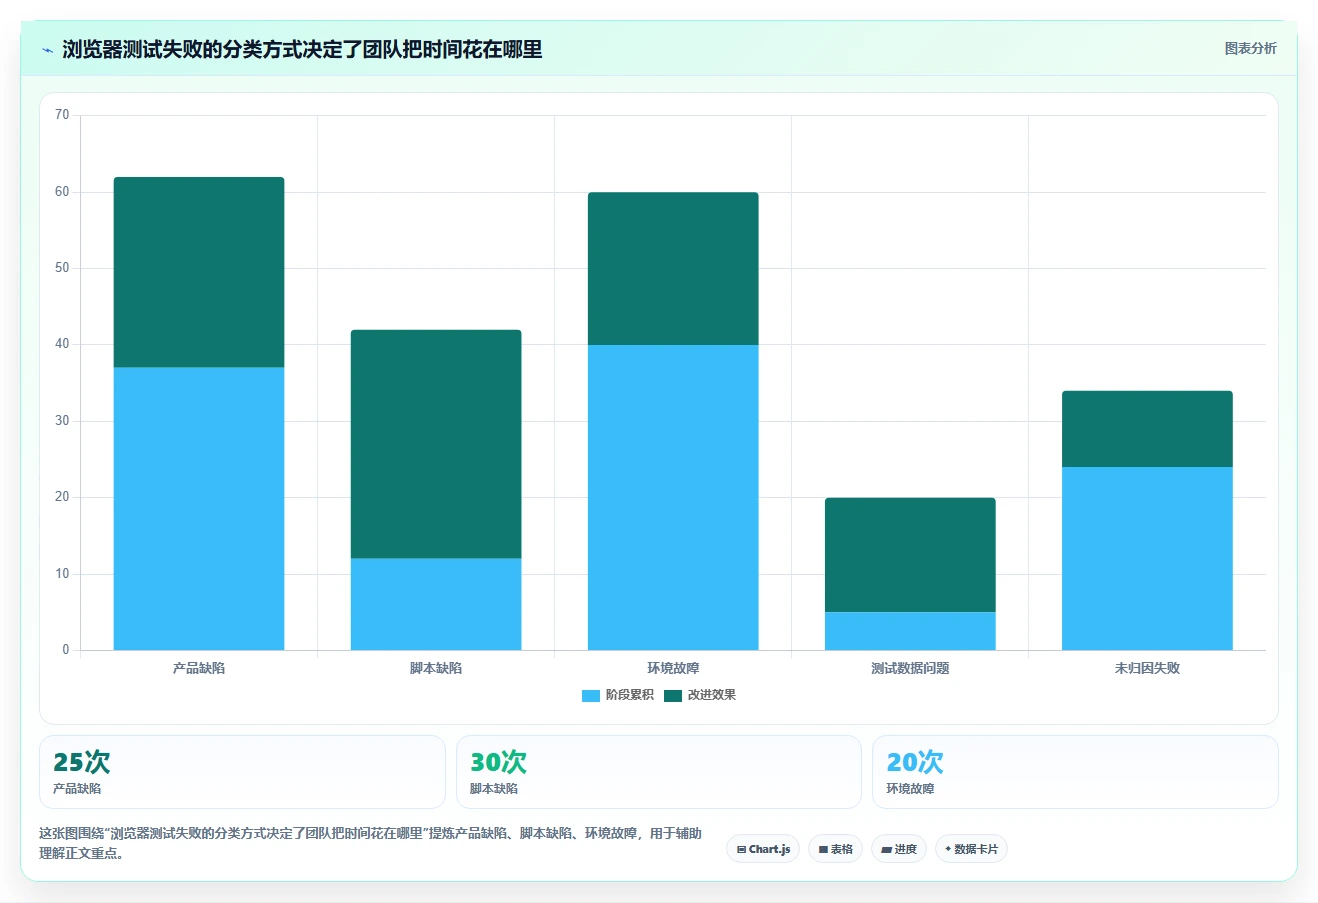Viewport: 1318px width, 903px height.
Task: Click the icon inside the 数据卡片 chip
Action: pos(948,849)
